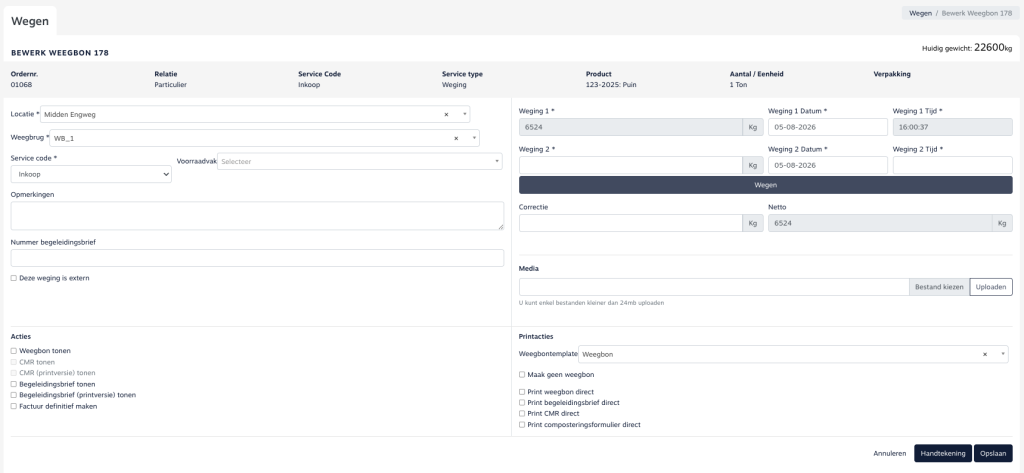This screenshot has width=1024, height=473.
Task: Check 'Print composteringsformulier direct' option
Action: (522, 425)
